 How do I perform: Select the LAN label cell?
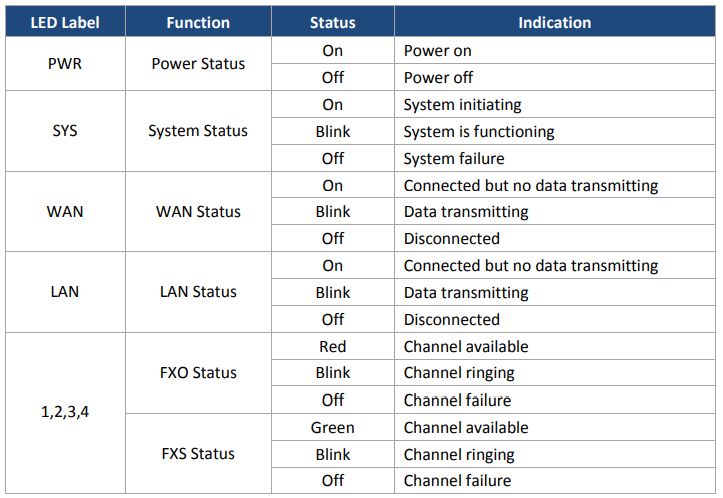pyautogui.click(x=66, y=292)
